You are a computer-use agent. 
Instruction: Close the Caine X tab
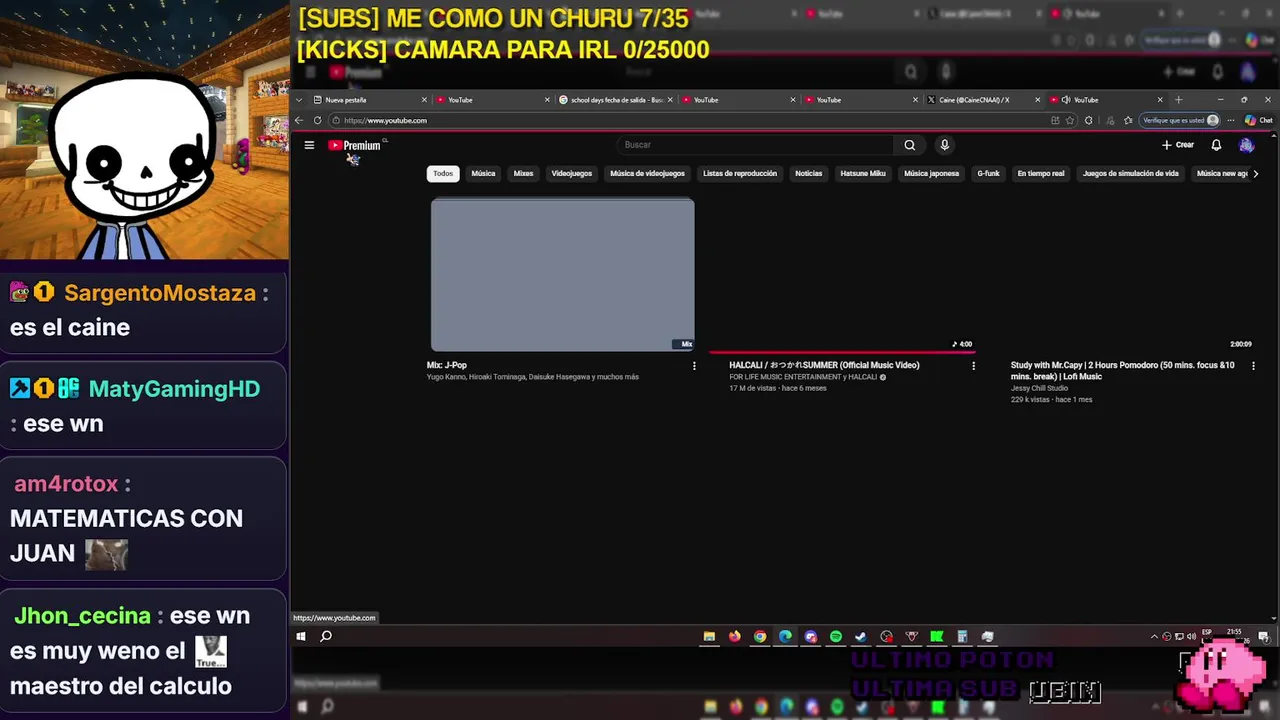click(1037, 100)
